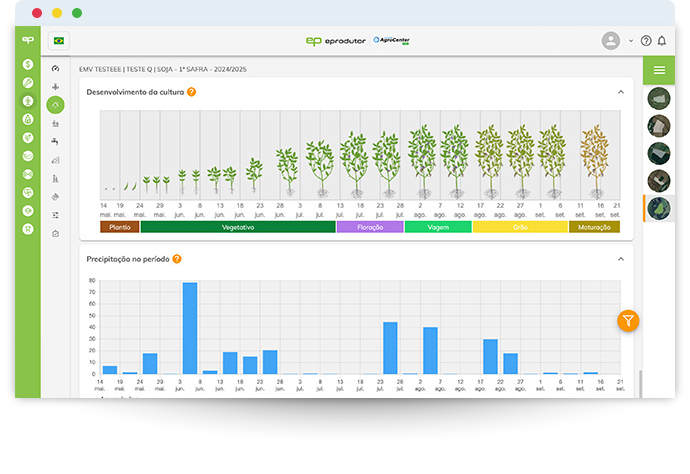Click the help question mark in header
This screenshot has width=690, height=474.
click(646, 41)
